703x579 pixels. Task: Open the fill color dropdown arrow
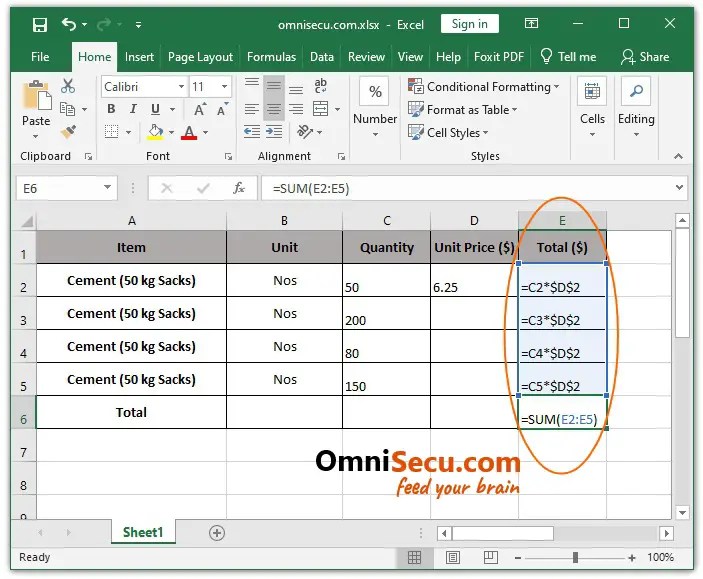point(171,132)
